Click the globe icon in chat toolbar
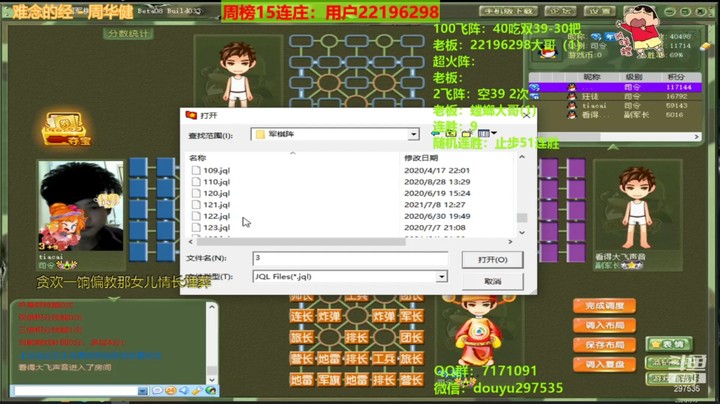720x404 pixels. click(x=211, y=391)
